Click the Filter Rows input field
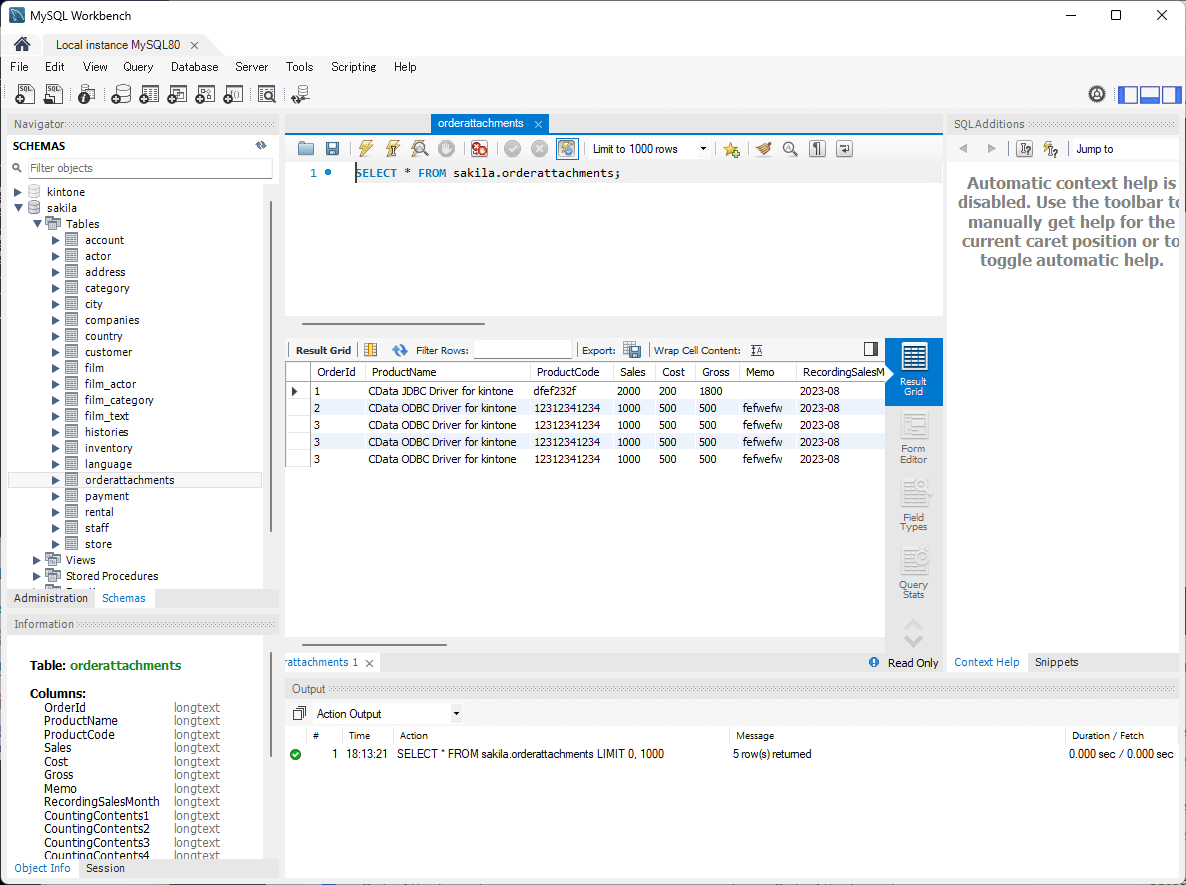 click(x=523, y=350)
